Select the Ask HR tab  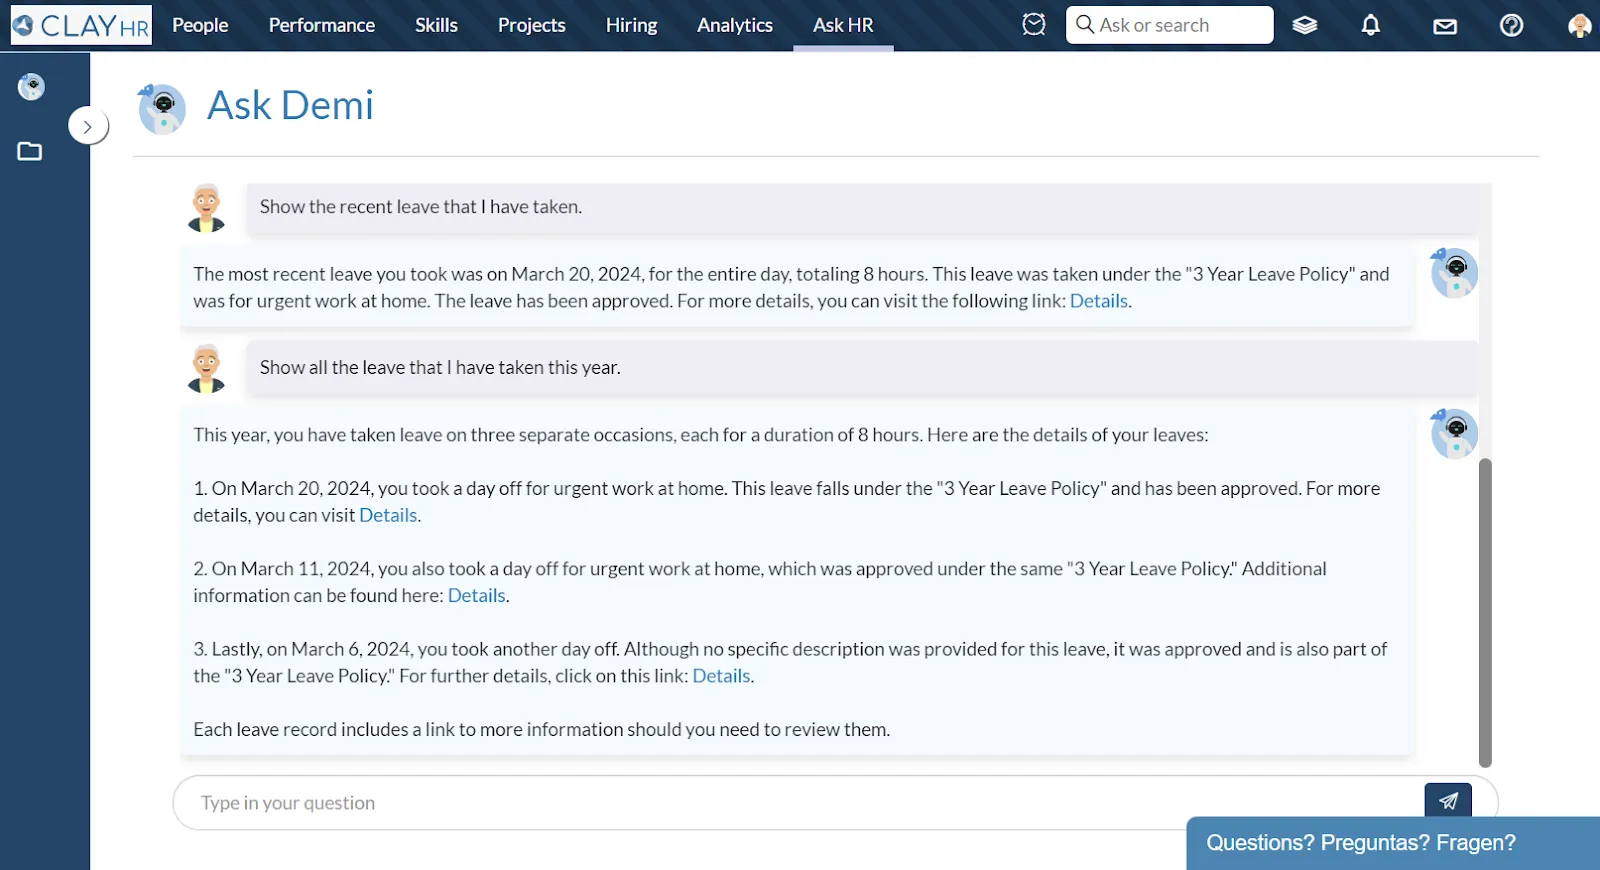tap(843, 25)
